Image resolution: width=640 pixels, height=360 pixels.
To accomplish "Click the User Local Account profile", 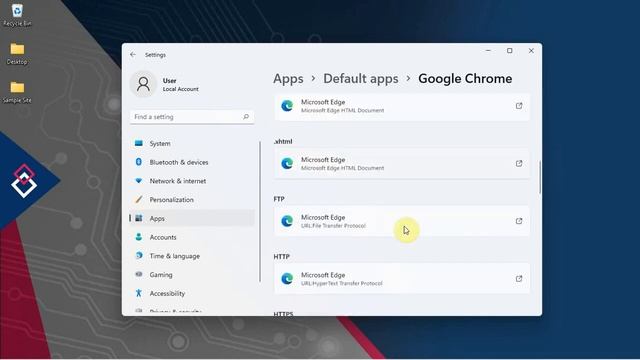I will click(164, 84).
